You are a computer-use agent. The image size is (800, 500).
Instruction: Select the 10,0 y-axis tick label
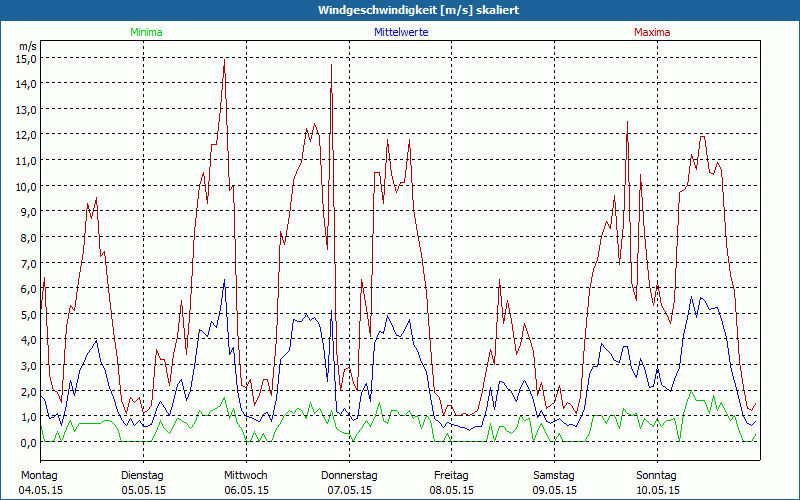pyautogui.click(x=25, y=186)
